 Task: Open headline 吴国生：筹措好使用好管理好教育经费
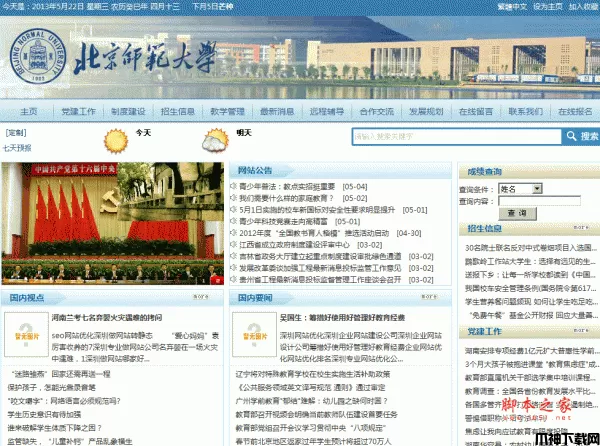[342, 317]
